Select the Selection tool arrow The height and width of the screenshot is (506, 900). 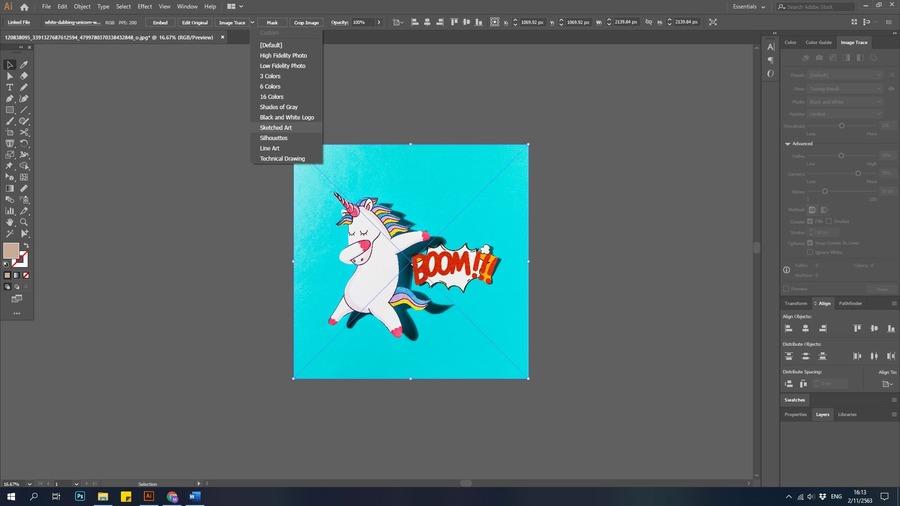[10, 65]
